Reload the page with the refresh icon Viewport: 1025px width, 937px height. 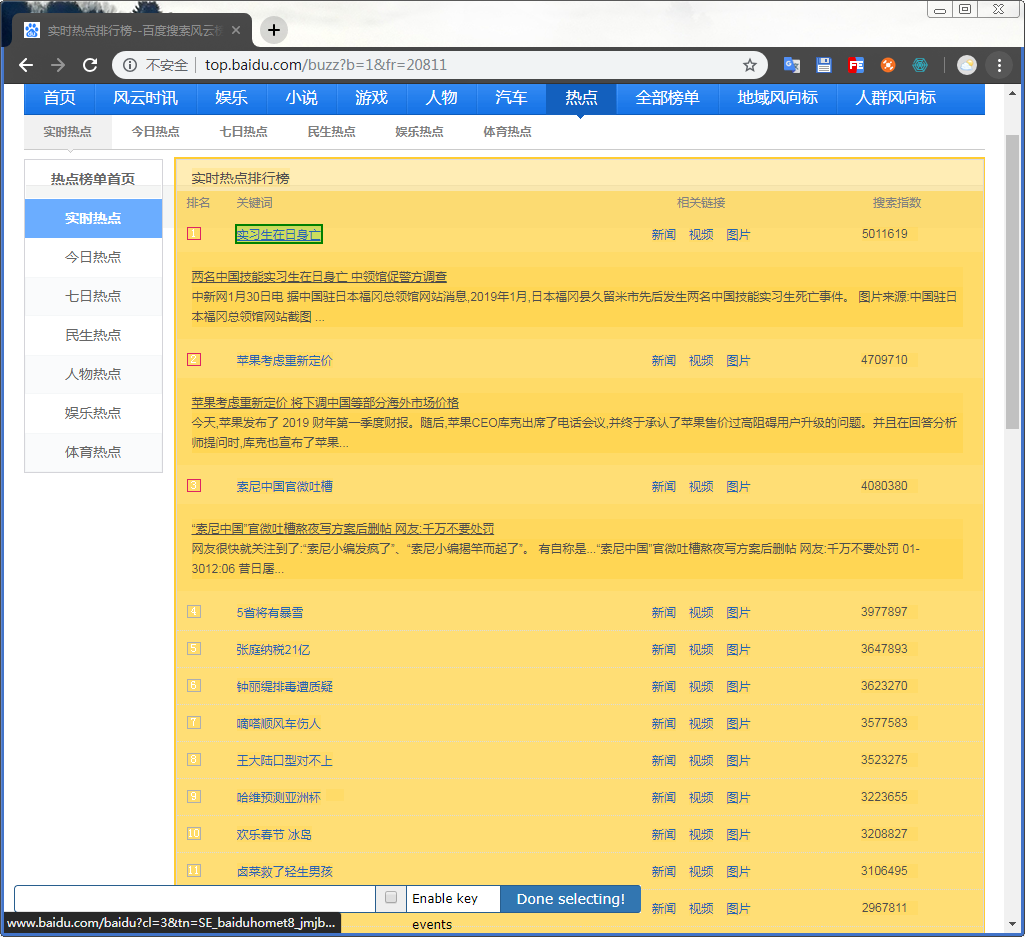tap(90, 65)
